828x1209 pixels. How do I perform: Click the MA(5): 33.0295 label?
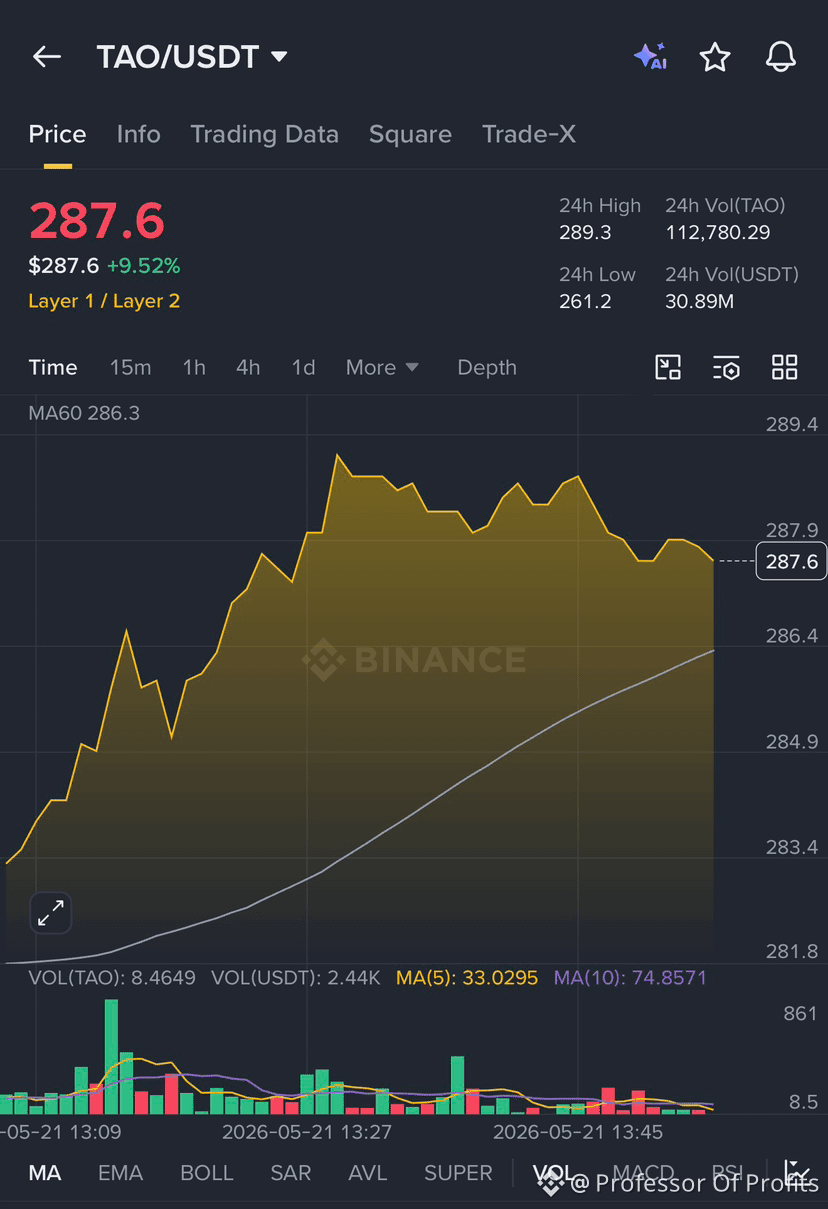[467, 977]
